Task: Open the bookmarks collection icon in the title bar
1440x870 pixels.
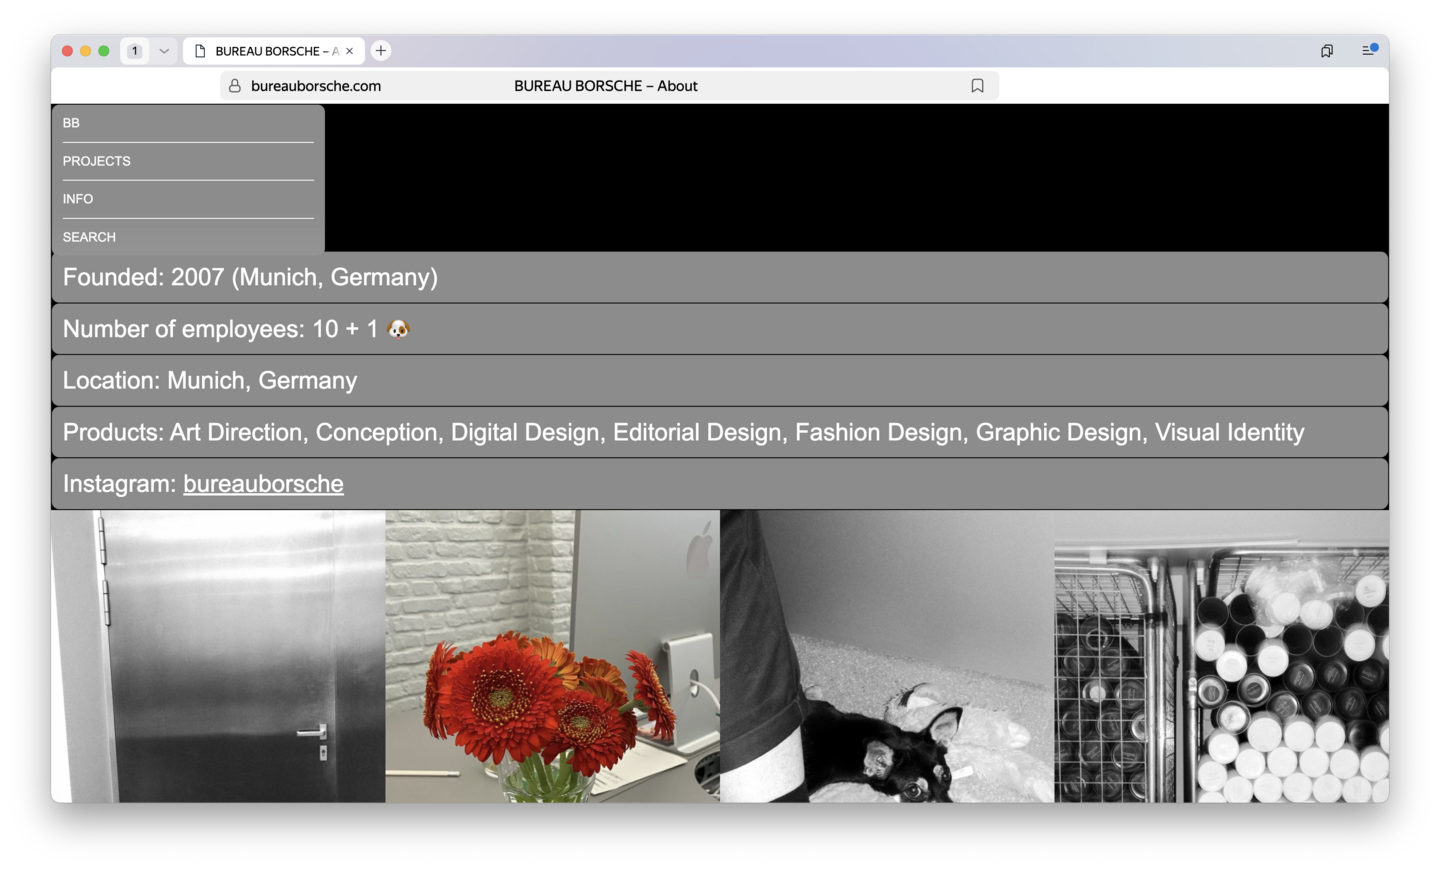Action: [x=1326, y=51]
